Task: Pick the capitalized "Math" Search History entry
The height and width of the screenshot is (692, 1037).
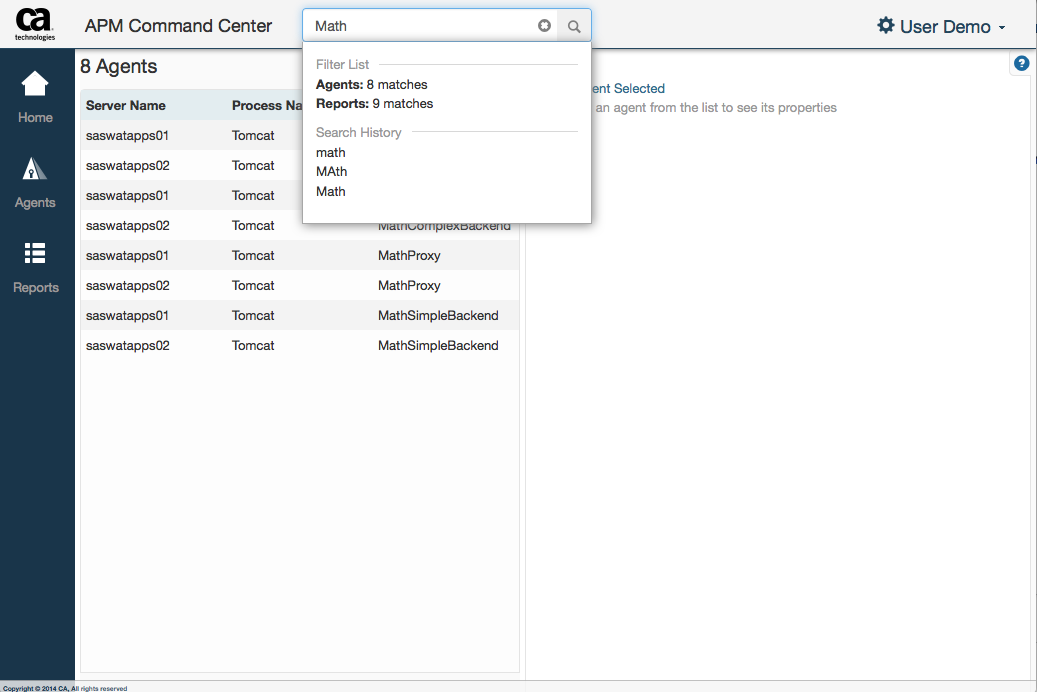Action: click(331, 192)
